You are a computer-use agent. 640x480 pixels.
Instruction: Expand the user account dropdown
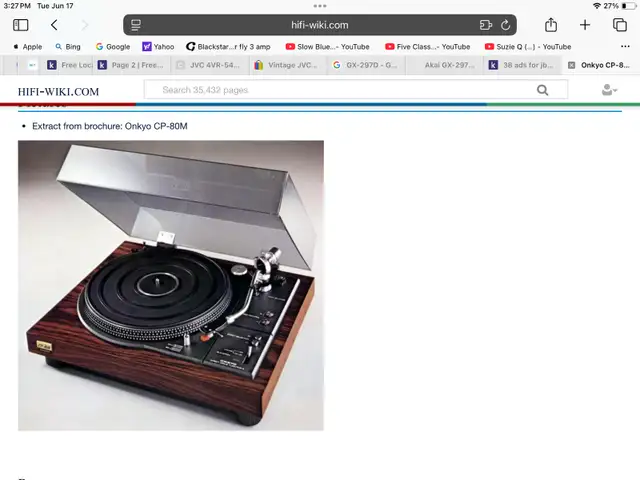[x=609, y=90]
